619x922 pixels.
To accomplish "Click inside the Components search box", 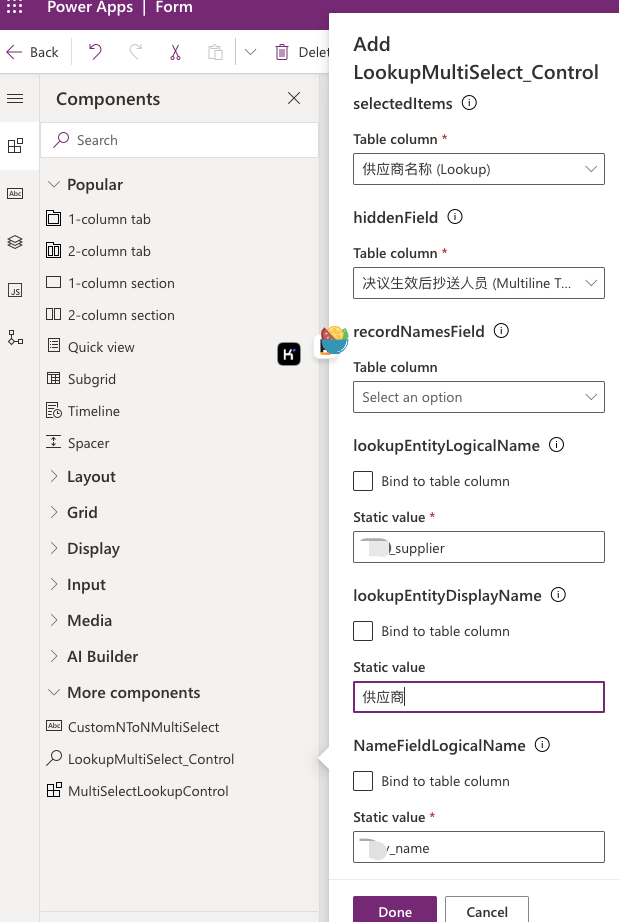I will point(180,139).
